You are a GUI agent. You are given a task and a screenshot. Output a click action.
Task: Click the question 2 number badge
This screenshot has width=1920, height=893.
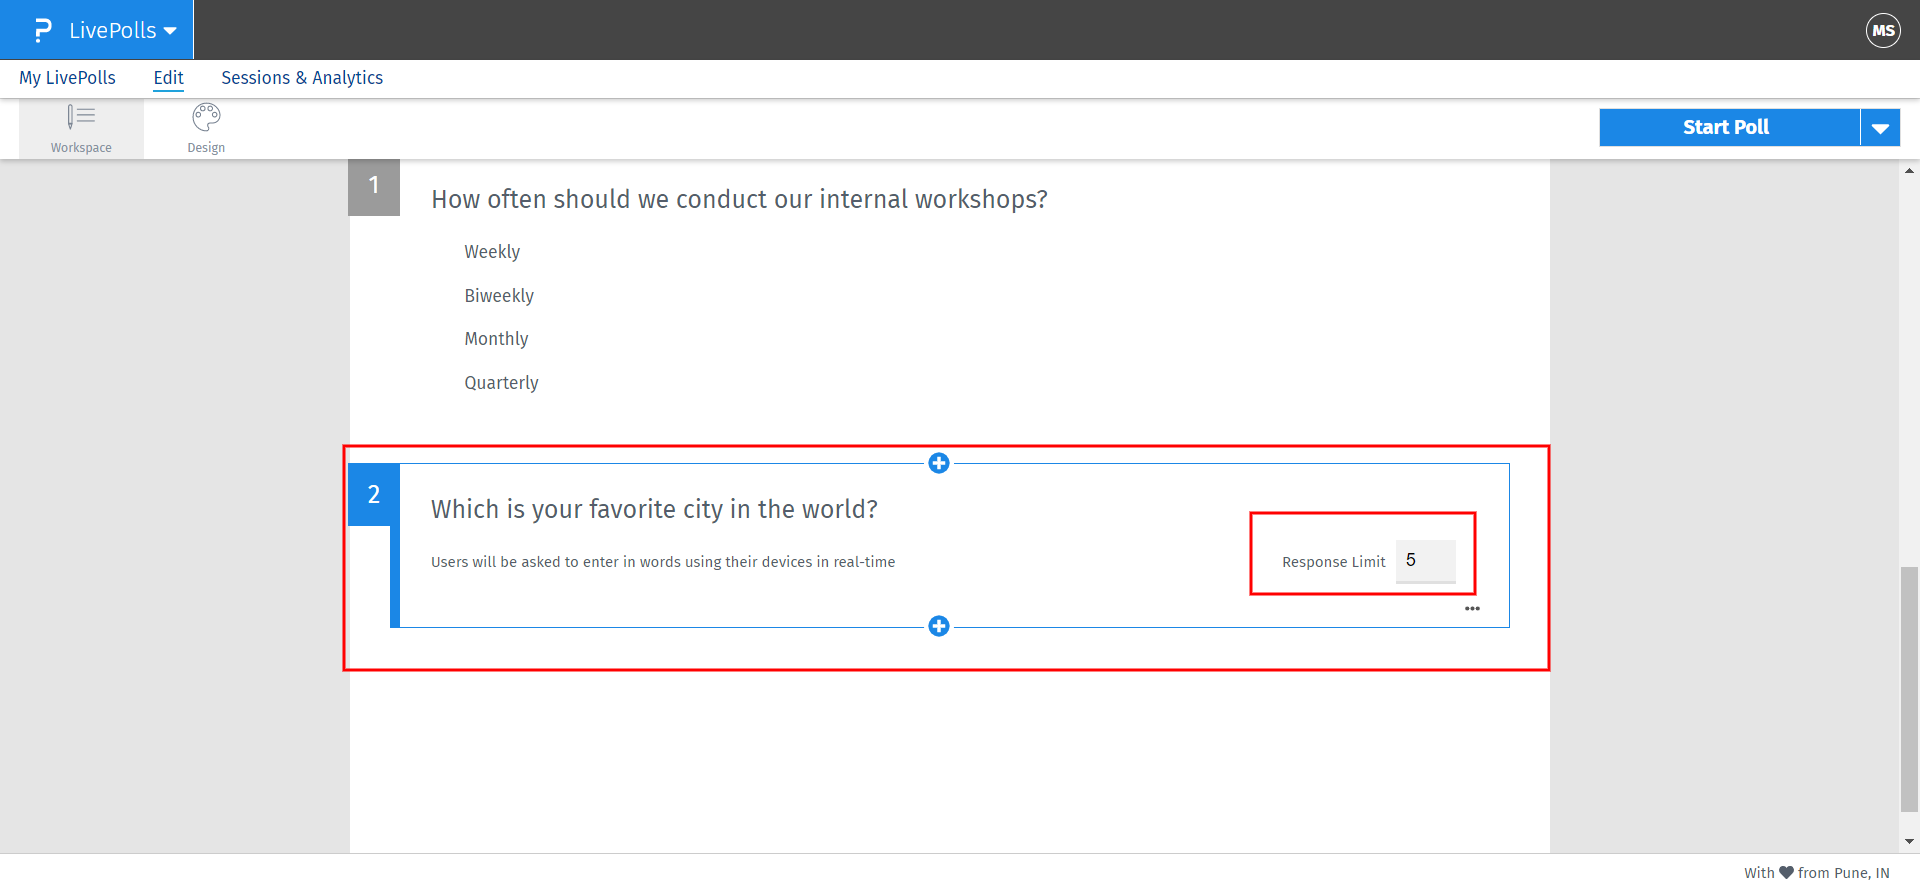tap(374, 494)
